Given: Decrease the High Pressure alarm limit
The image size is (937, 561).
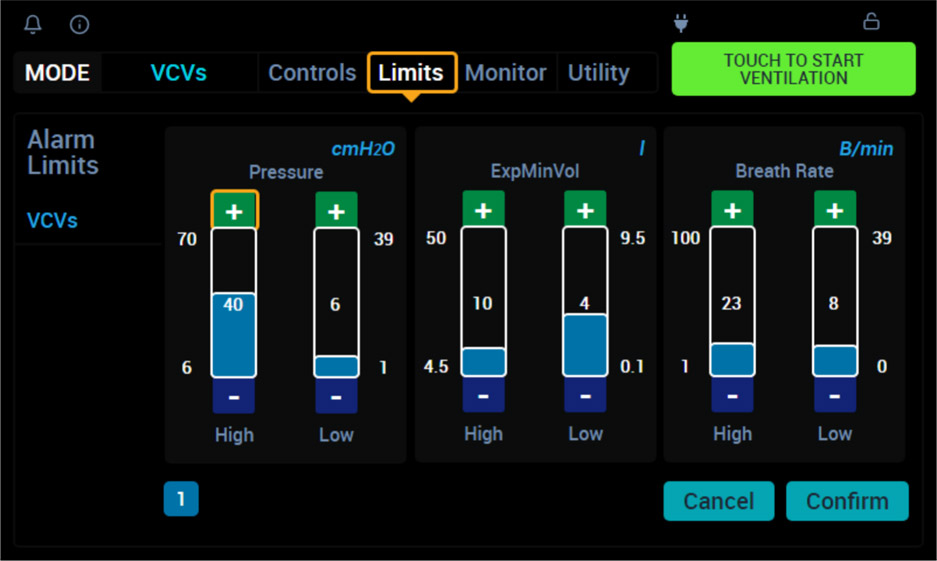Looking at the screenshot, I should click(x=234, y=396).
